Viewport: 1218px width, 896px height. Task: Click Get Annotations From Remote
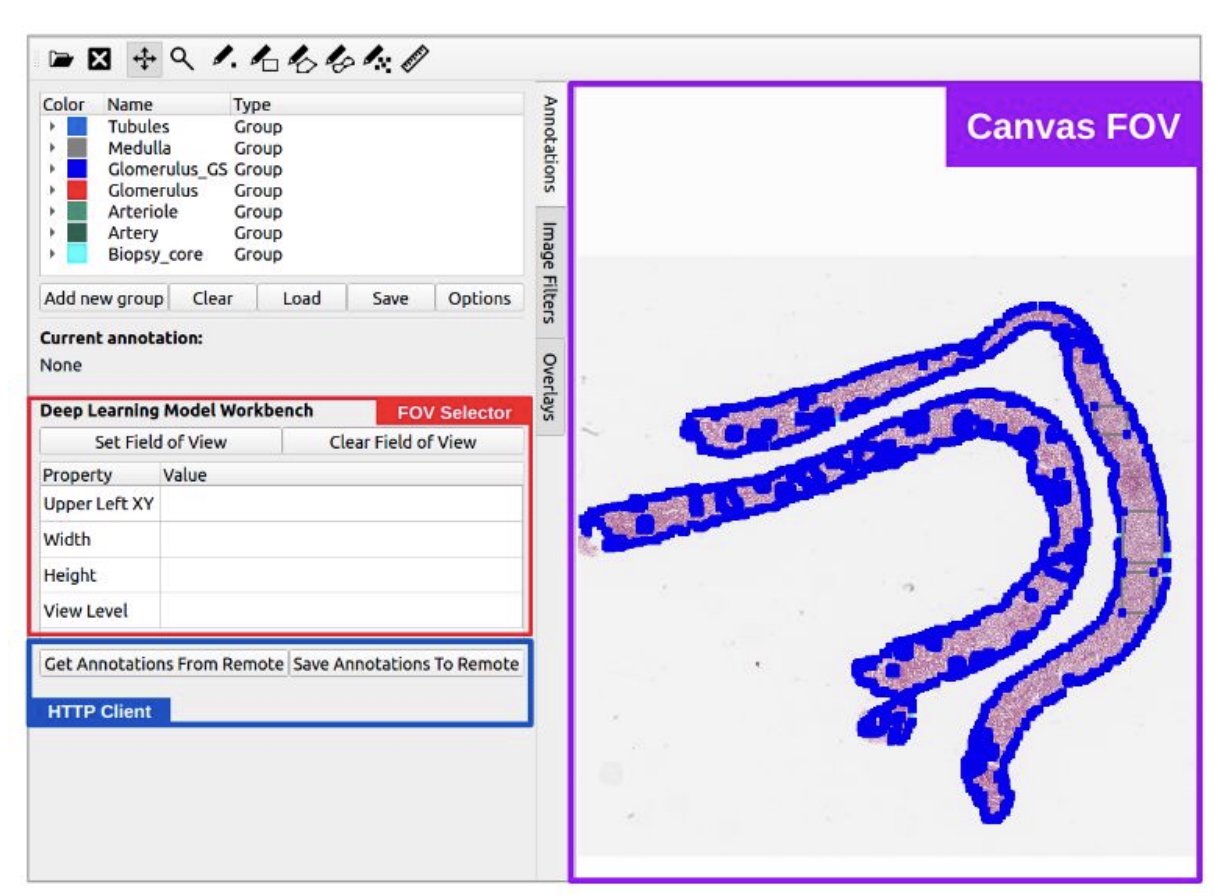click(164, 664)
